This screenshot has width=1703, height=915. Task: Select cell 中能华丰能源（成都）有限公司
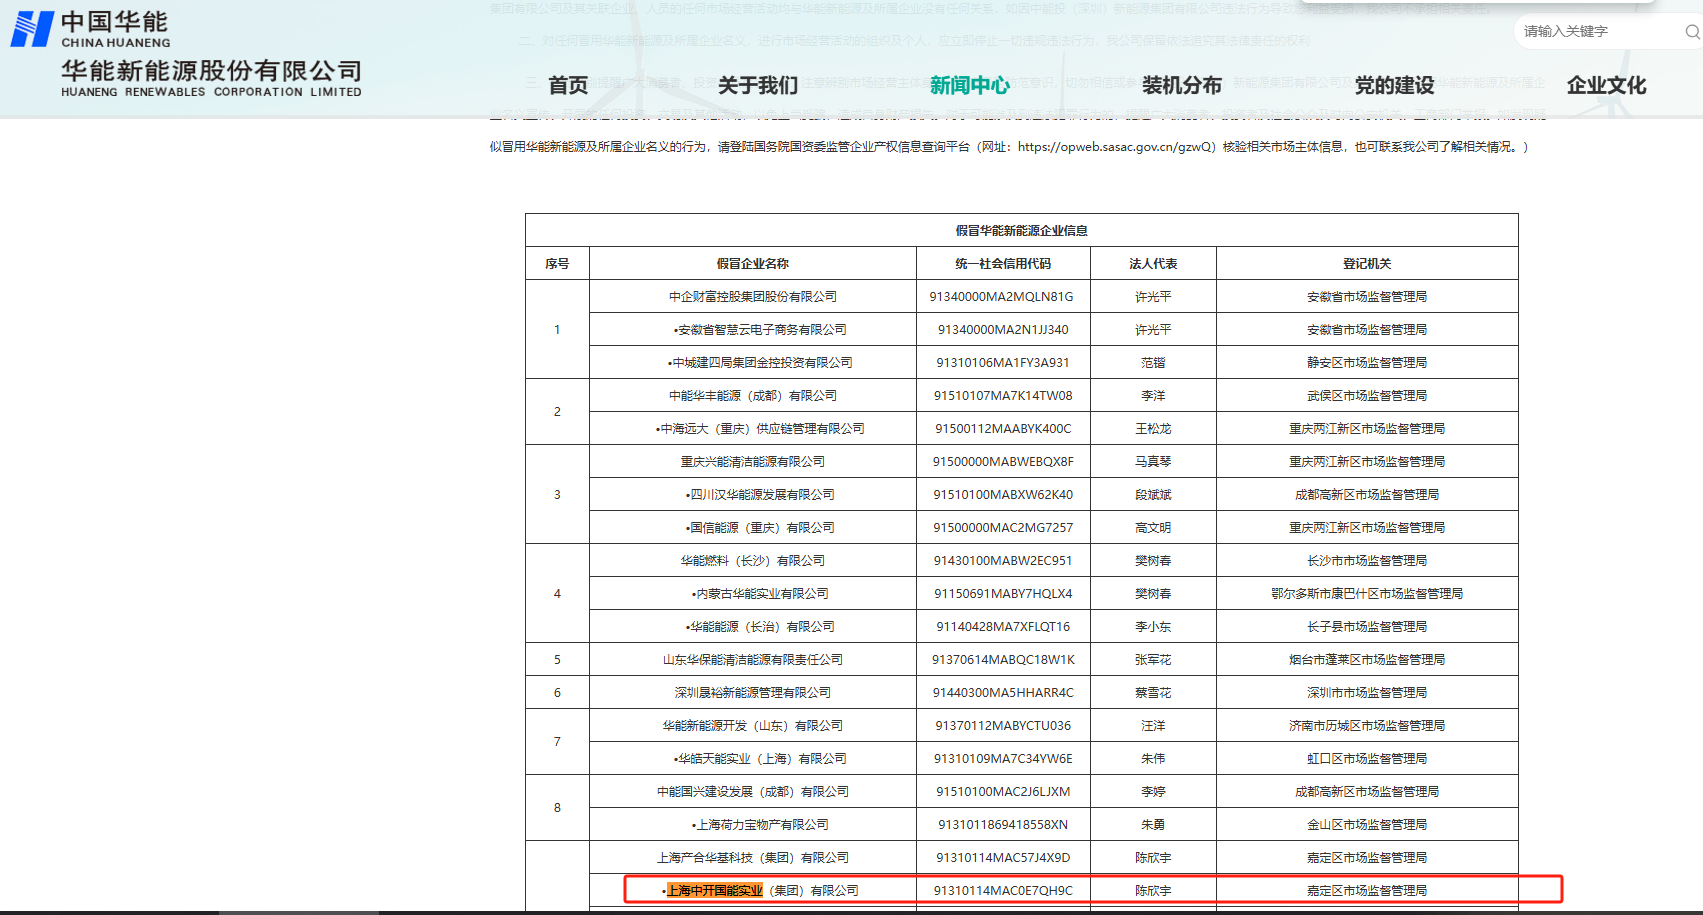(x=752, y=396)
